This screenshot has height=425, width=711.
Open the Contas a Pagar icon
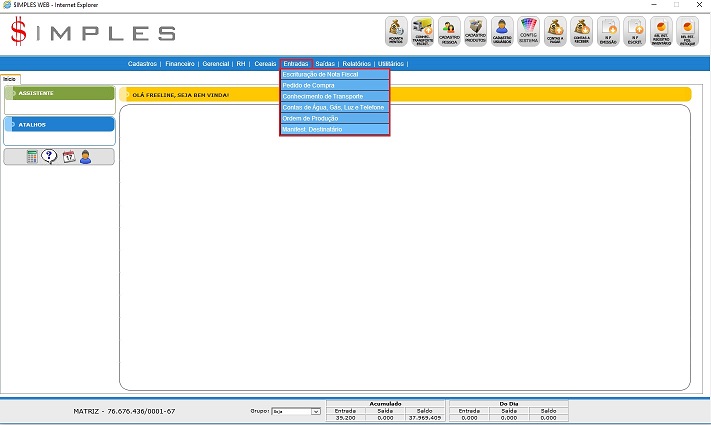pos(555,31)
